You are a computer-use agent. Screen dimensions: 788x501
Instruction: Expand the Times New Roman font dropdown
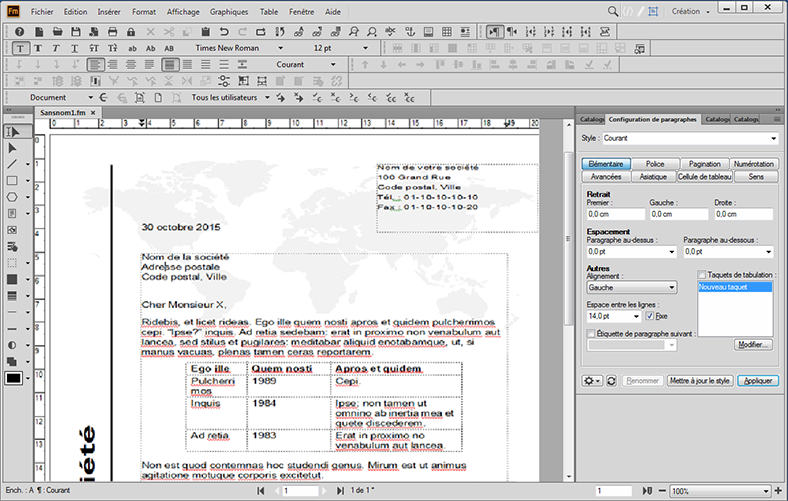[x=280, y=48]
